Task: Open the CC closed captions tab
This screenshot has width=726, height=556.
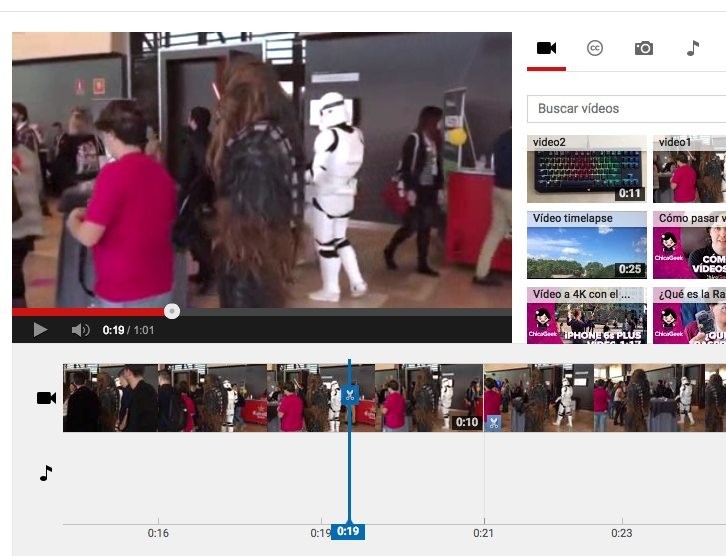Action: click(595, 48)
